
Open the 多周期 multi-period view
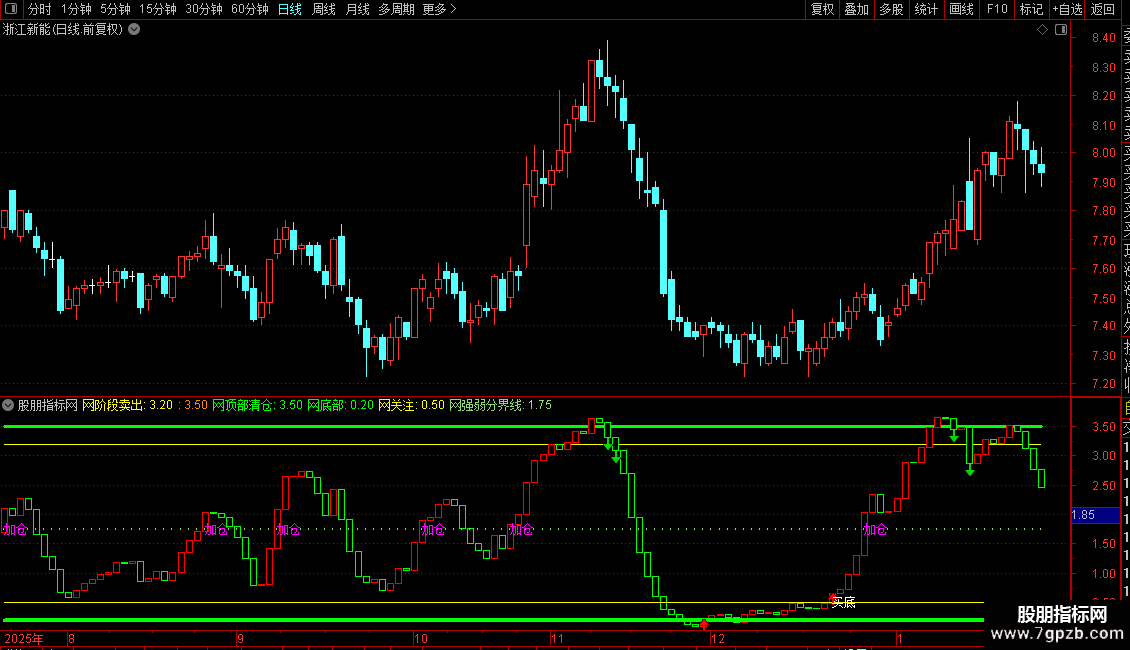[396, 9]
